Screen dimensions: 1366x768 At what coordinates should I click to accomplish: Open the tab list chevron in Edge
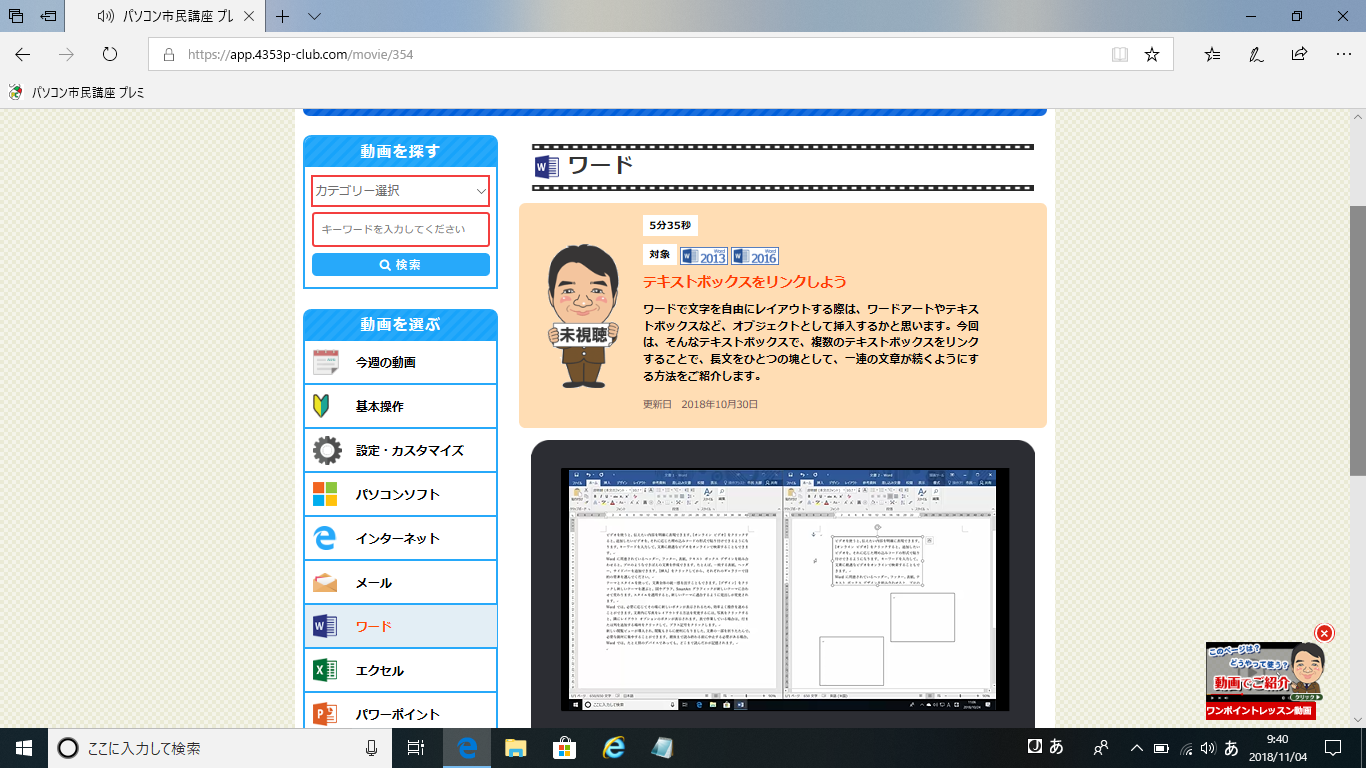click(x=314, y=17)
